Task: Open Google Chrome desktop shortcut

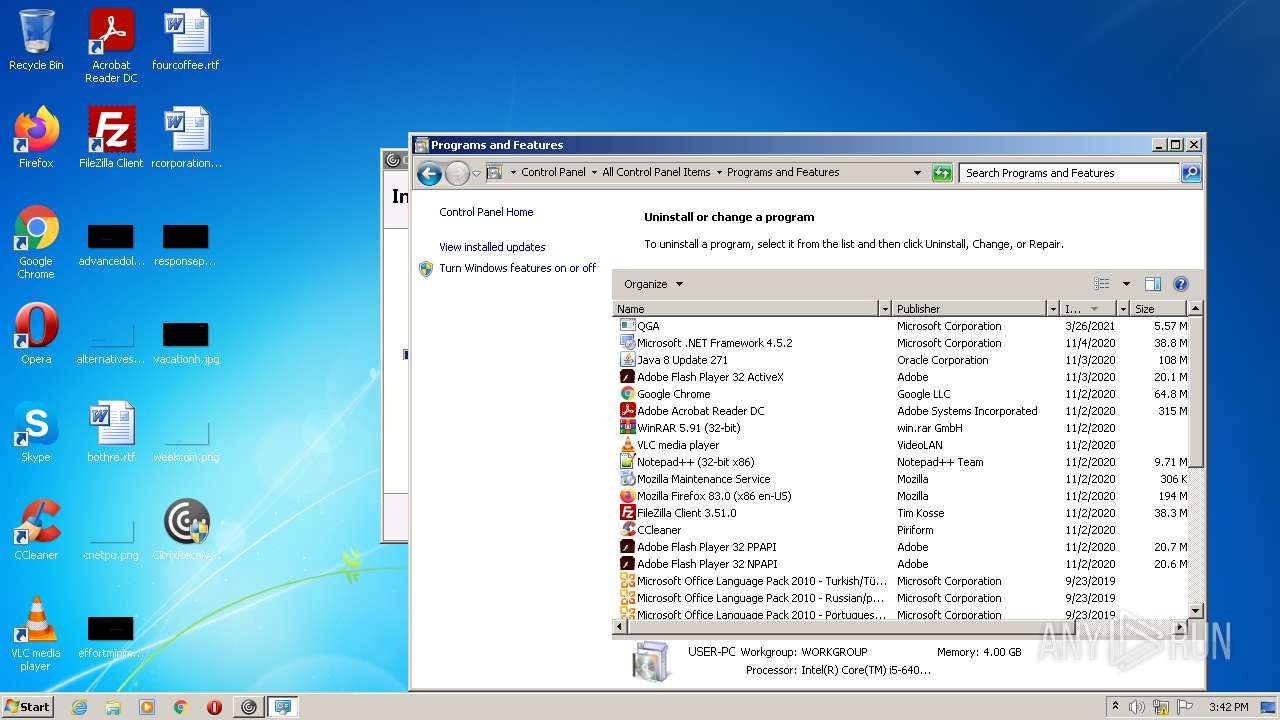Action: [36, 242]
